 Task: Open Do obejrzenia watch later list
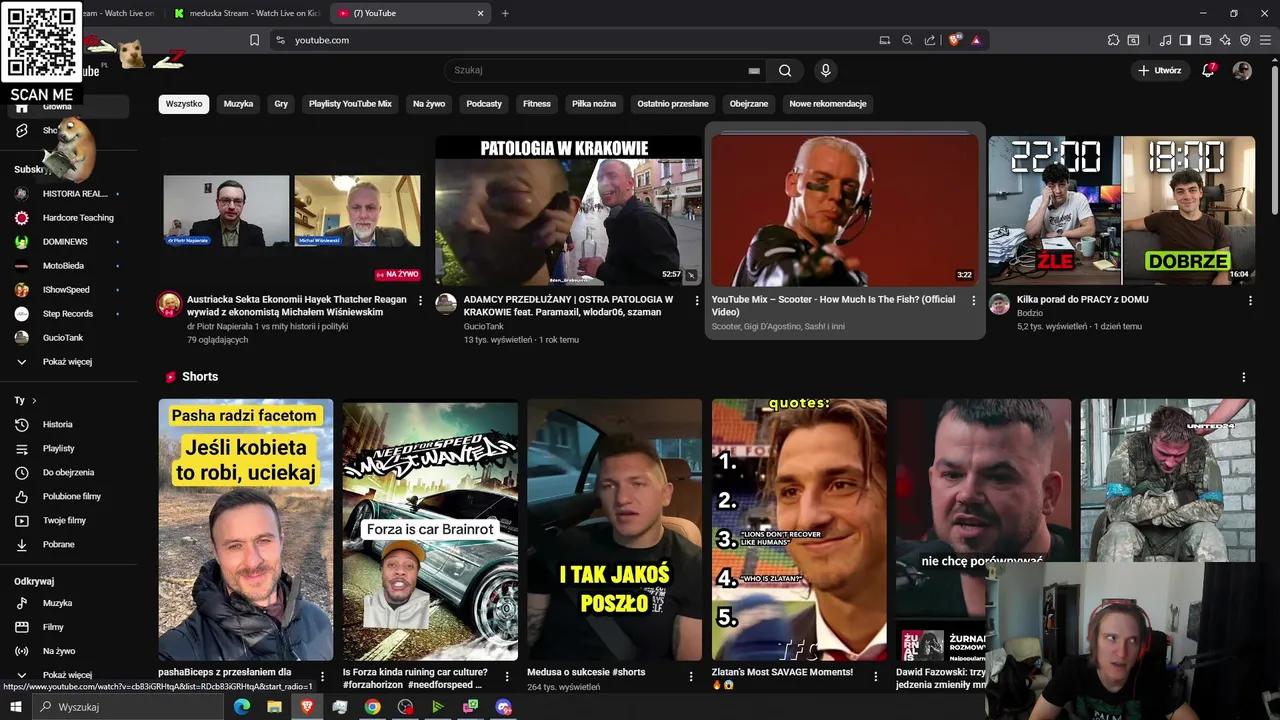click(x=69, y=472)
